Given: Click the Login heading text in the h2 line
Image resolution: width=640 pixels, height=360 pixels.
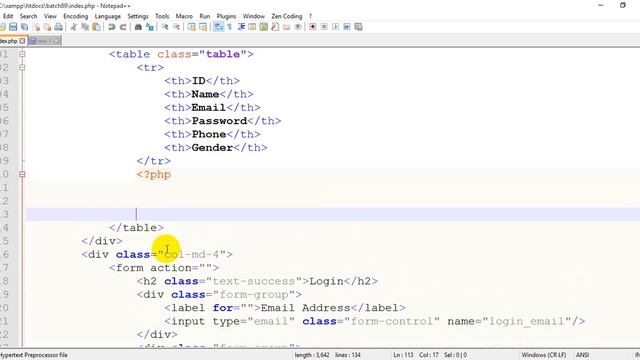Looking at the screenshot, I should pyautogui.click(x=327, y=281).
